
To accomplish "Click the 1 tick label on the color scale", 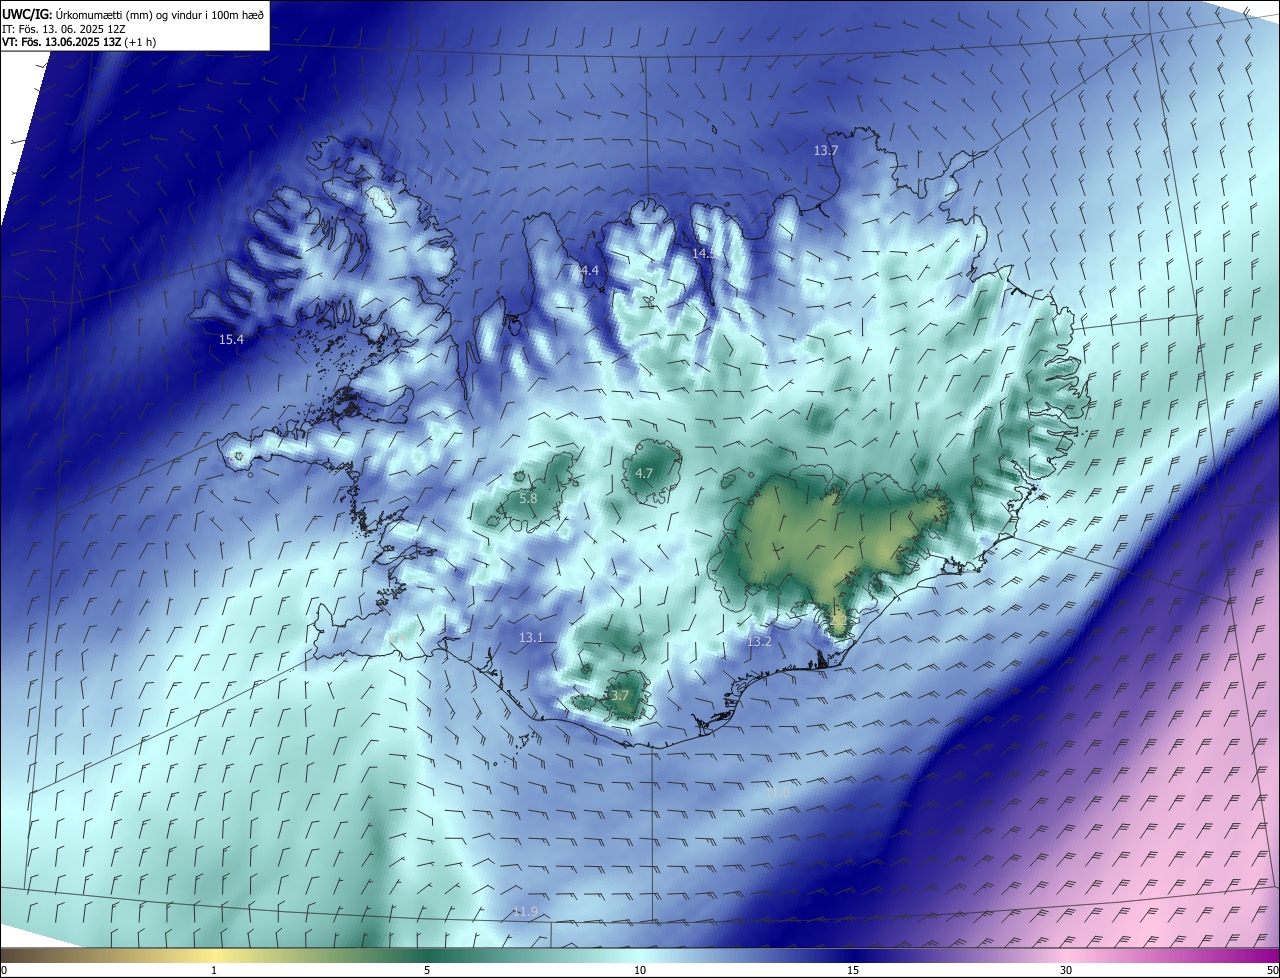I will (214, 970).
